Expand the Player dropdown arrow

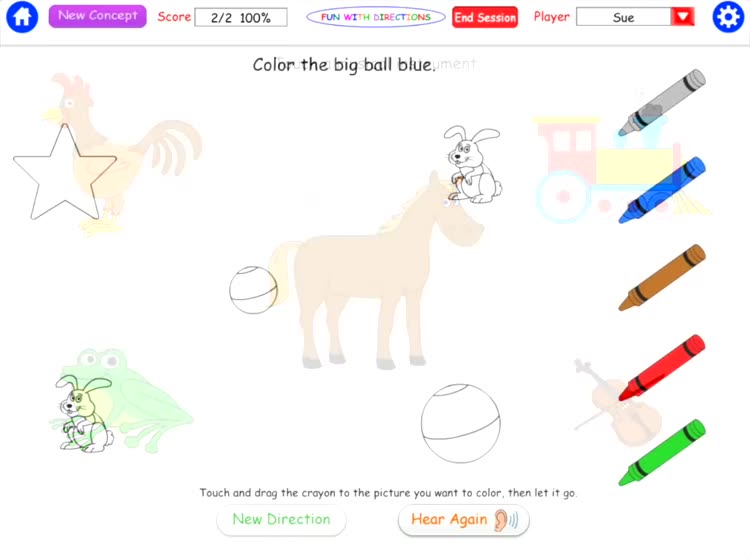click(x=683, y=17)
